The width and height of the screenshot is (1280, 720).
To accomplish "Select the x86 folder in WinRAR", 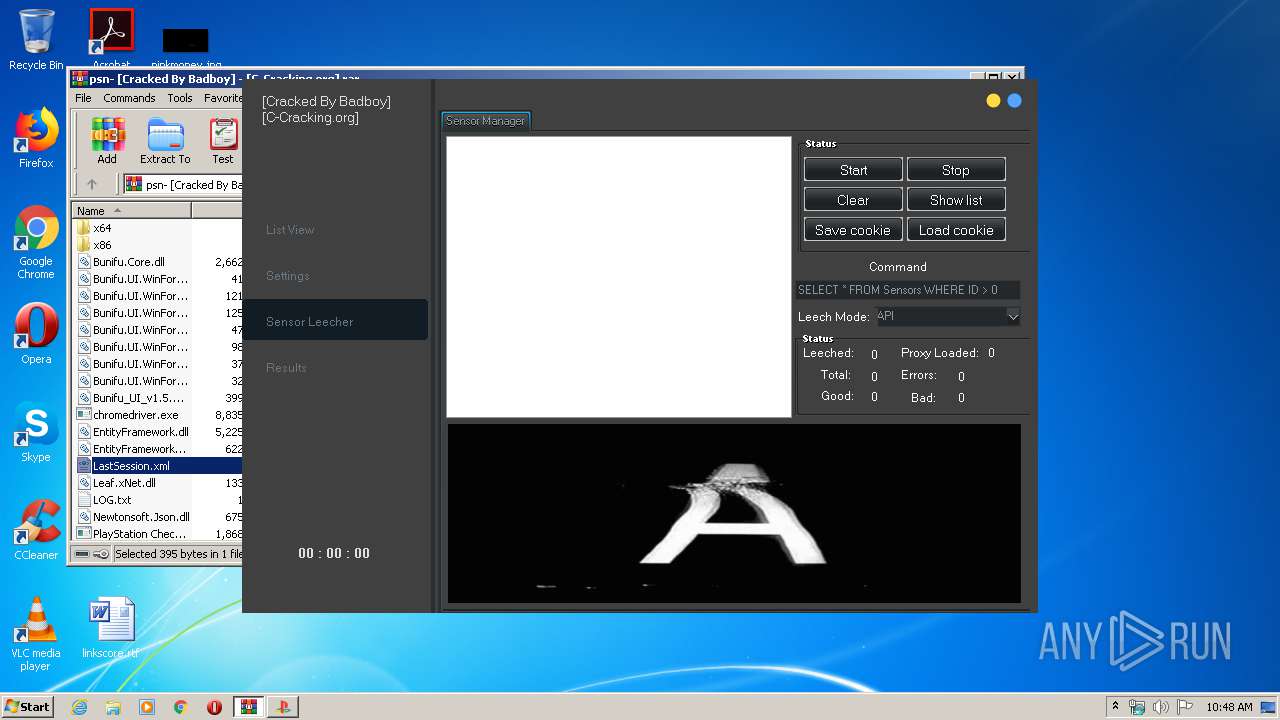I will [x=102, y=245].
